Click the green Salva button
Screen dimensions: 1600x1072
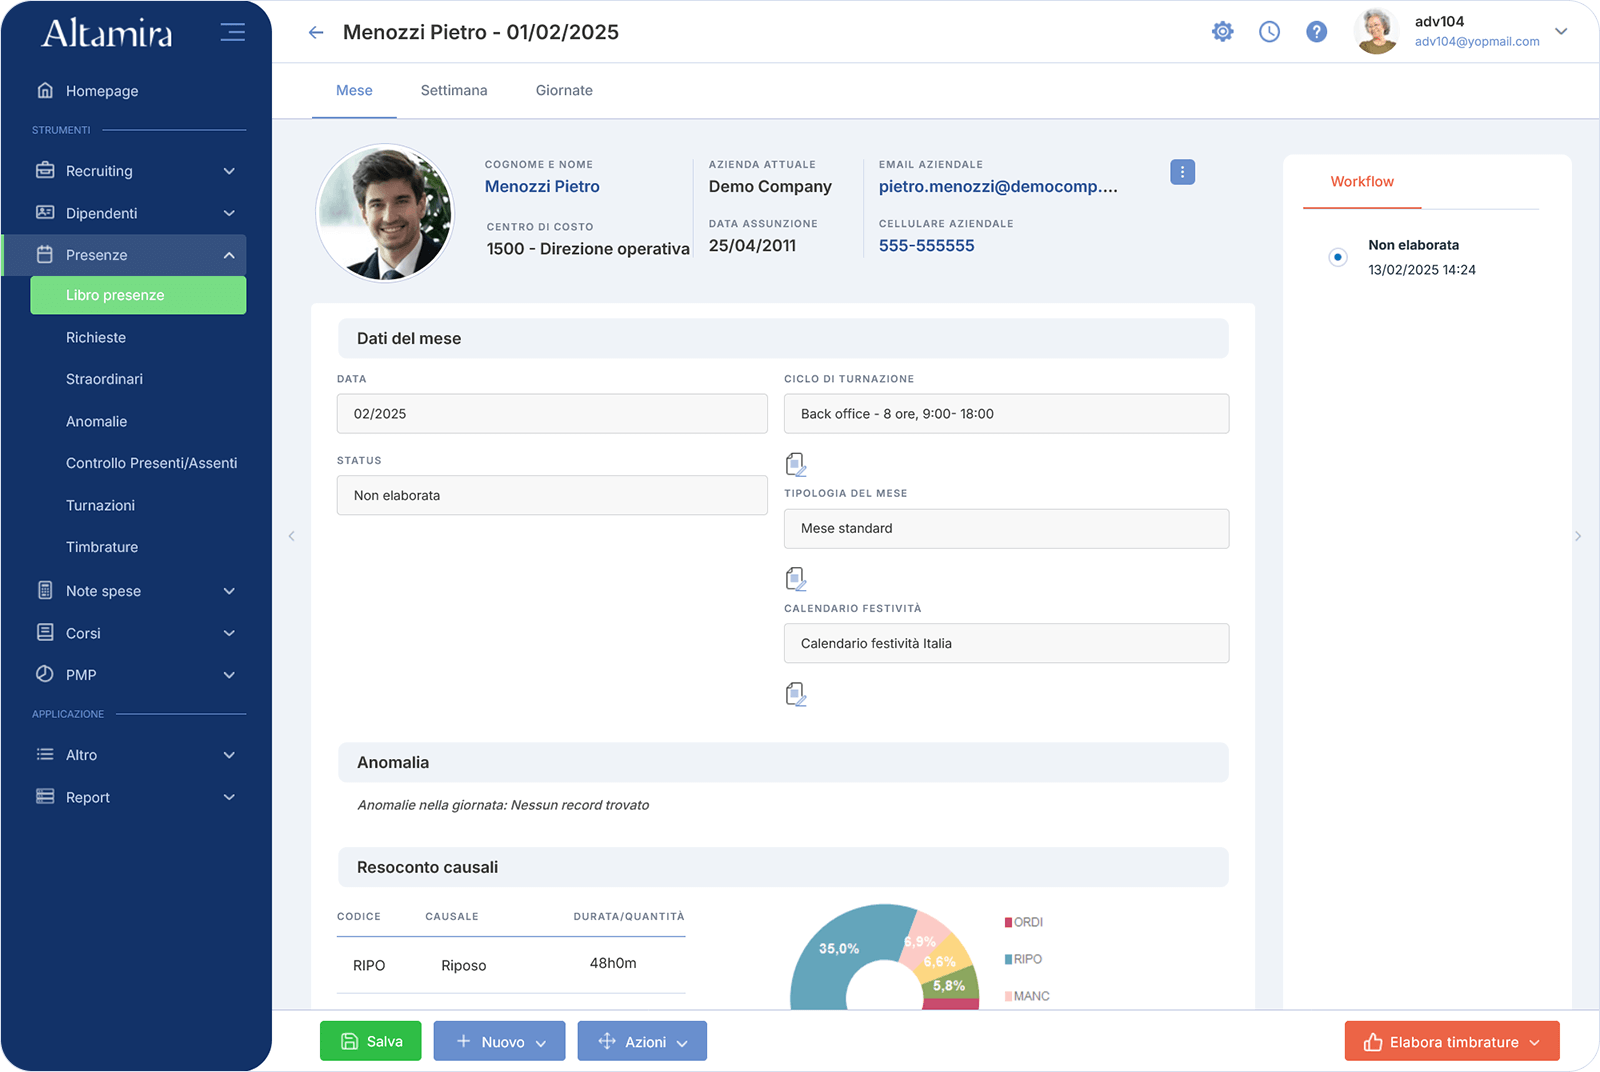[x=371, y=1041]
